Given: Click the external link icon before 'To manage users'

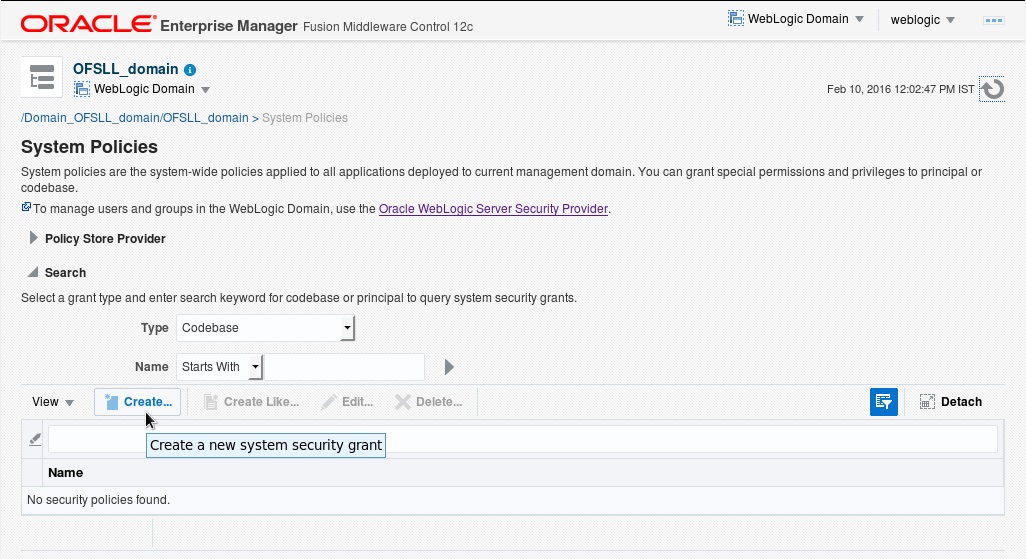Looking at the screenshot, I should pos(26,207).
